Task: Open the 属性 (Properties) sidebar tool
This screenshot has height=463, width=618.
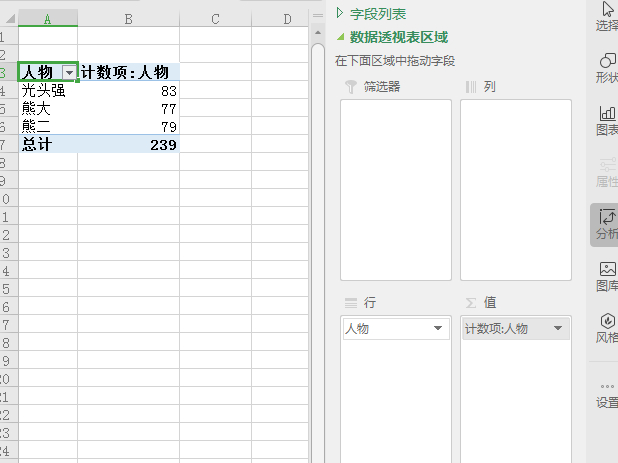Action: tap(607, 173)
